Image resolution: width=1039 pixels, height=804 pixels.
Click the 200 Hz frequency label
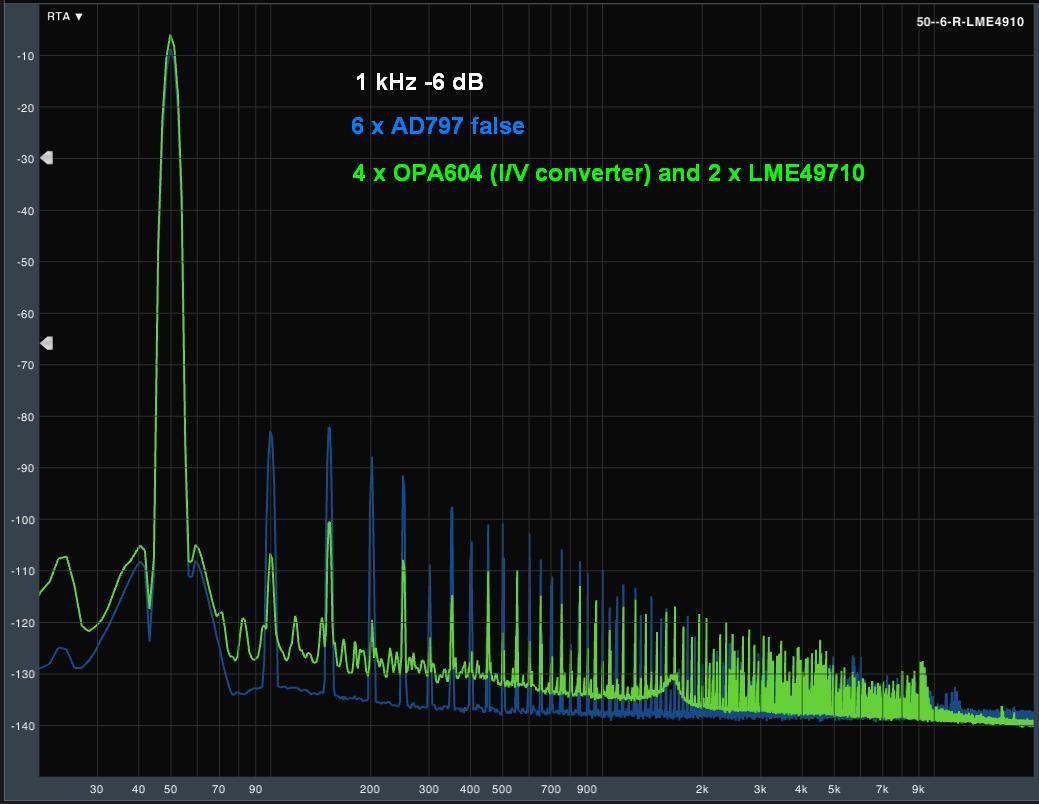click(x=370, y=789)
